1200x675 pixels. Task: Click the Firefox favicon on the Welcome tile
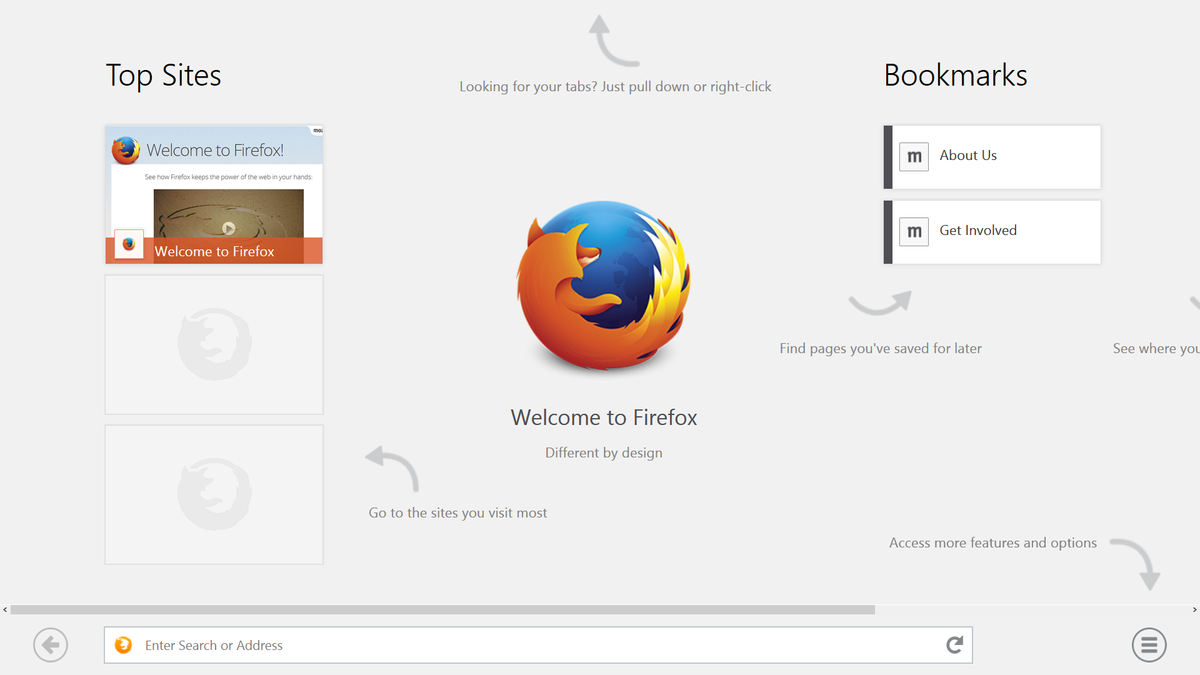[x=128, y=242]
